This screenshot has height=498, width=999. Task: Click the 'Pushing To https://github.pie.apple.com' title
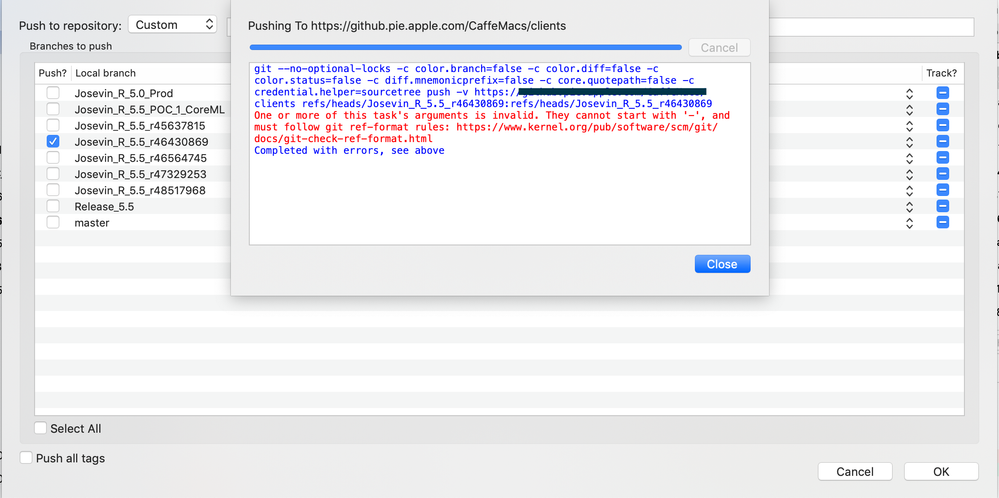click(x=406, y=26)
